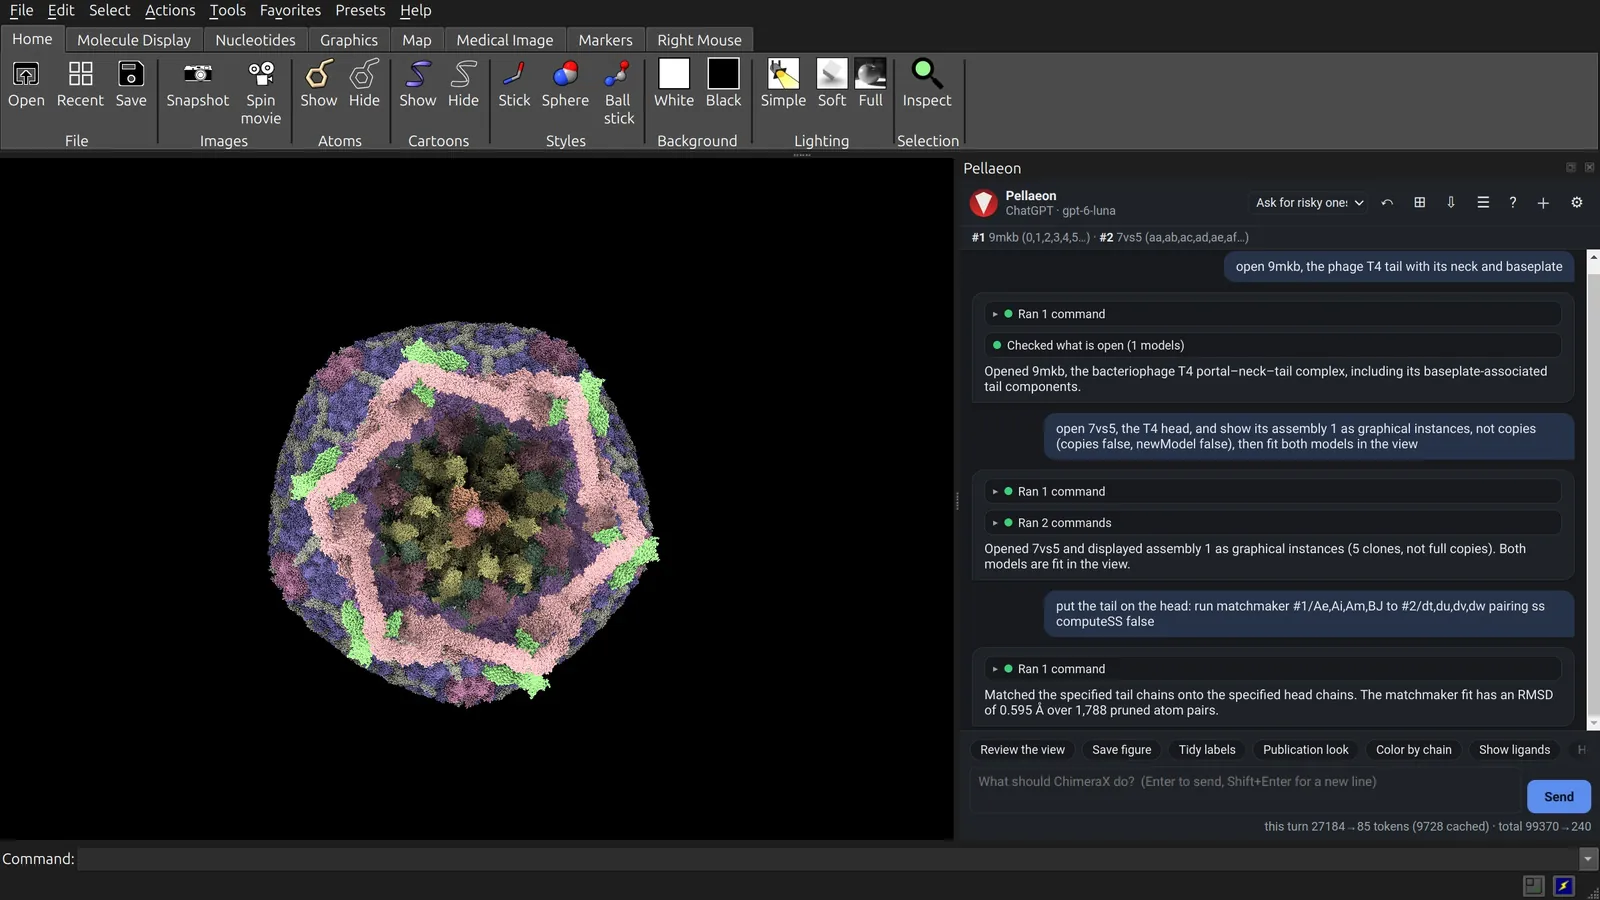Expand the 'Ran 2 commands' entry
1600x900 pixels.
coord(1272,523)
